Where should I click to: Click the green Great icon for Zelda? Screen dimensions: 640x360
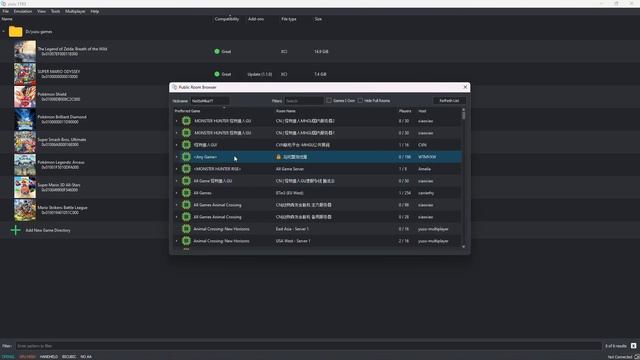pos(217,51)
